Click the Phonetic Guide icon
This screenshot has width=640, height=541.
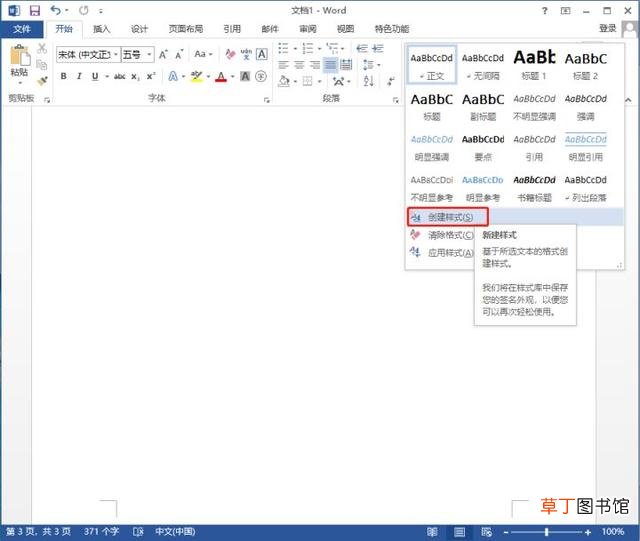(x=246, y=54)
